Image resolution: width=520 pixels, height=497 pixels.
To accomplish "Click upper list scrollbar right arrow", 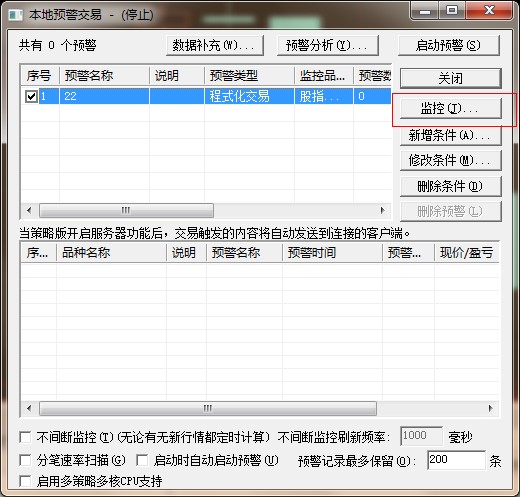I will coord(382,210).
